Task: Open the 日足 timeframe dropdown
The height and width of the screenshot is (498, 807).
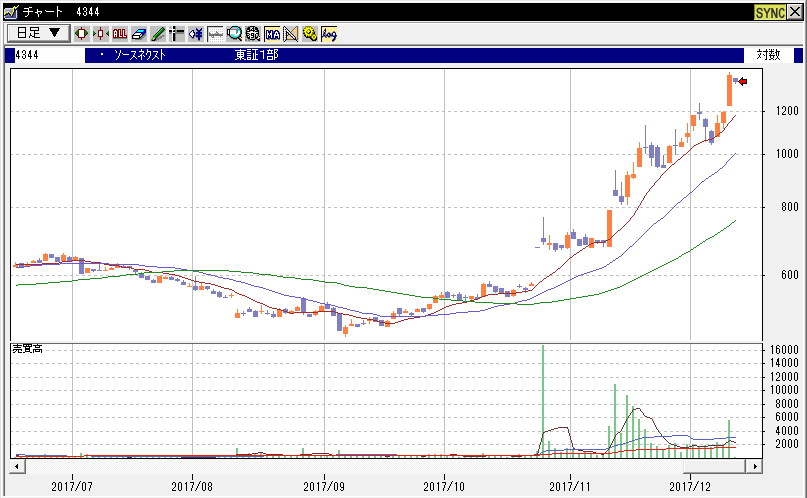Action: coord(37,33)
